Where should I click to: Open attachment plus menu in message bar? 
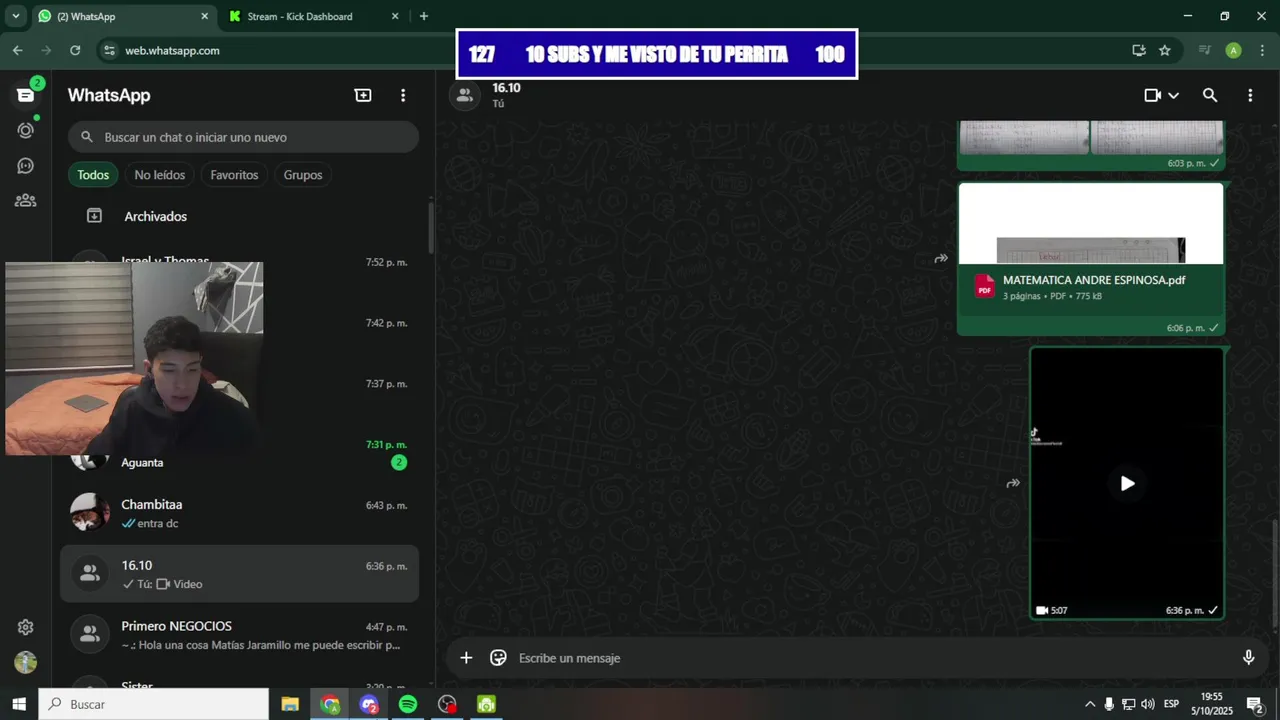(466, 658)
